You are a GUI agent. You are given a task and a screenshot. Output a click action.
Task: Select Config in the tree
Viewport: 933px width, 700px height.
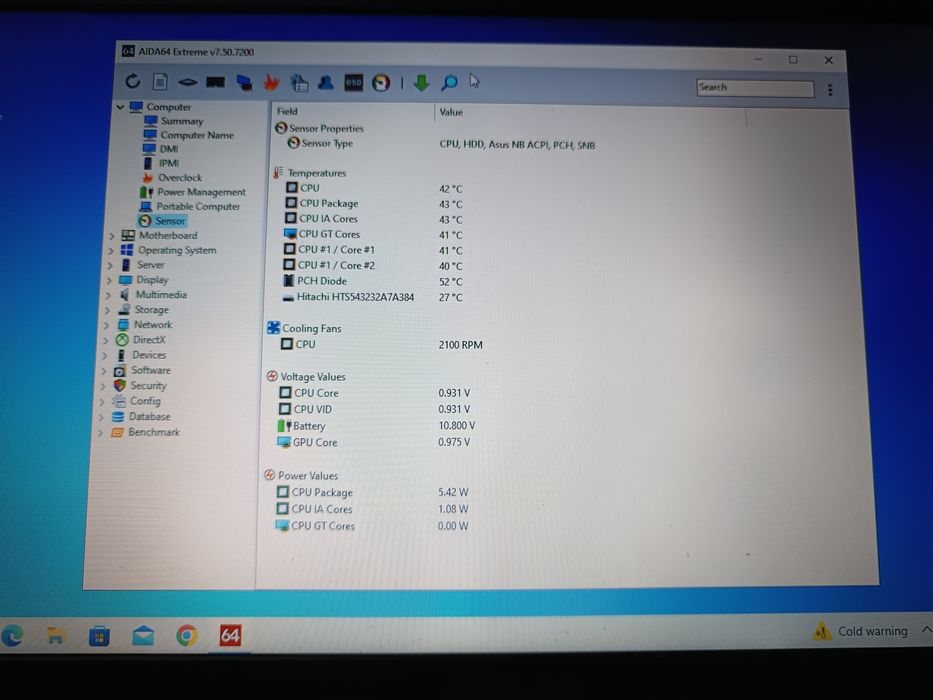[136, 401]
